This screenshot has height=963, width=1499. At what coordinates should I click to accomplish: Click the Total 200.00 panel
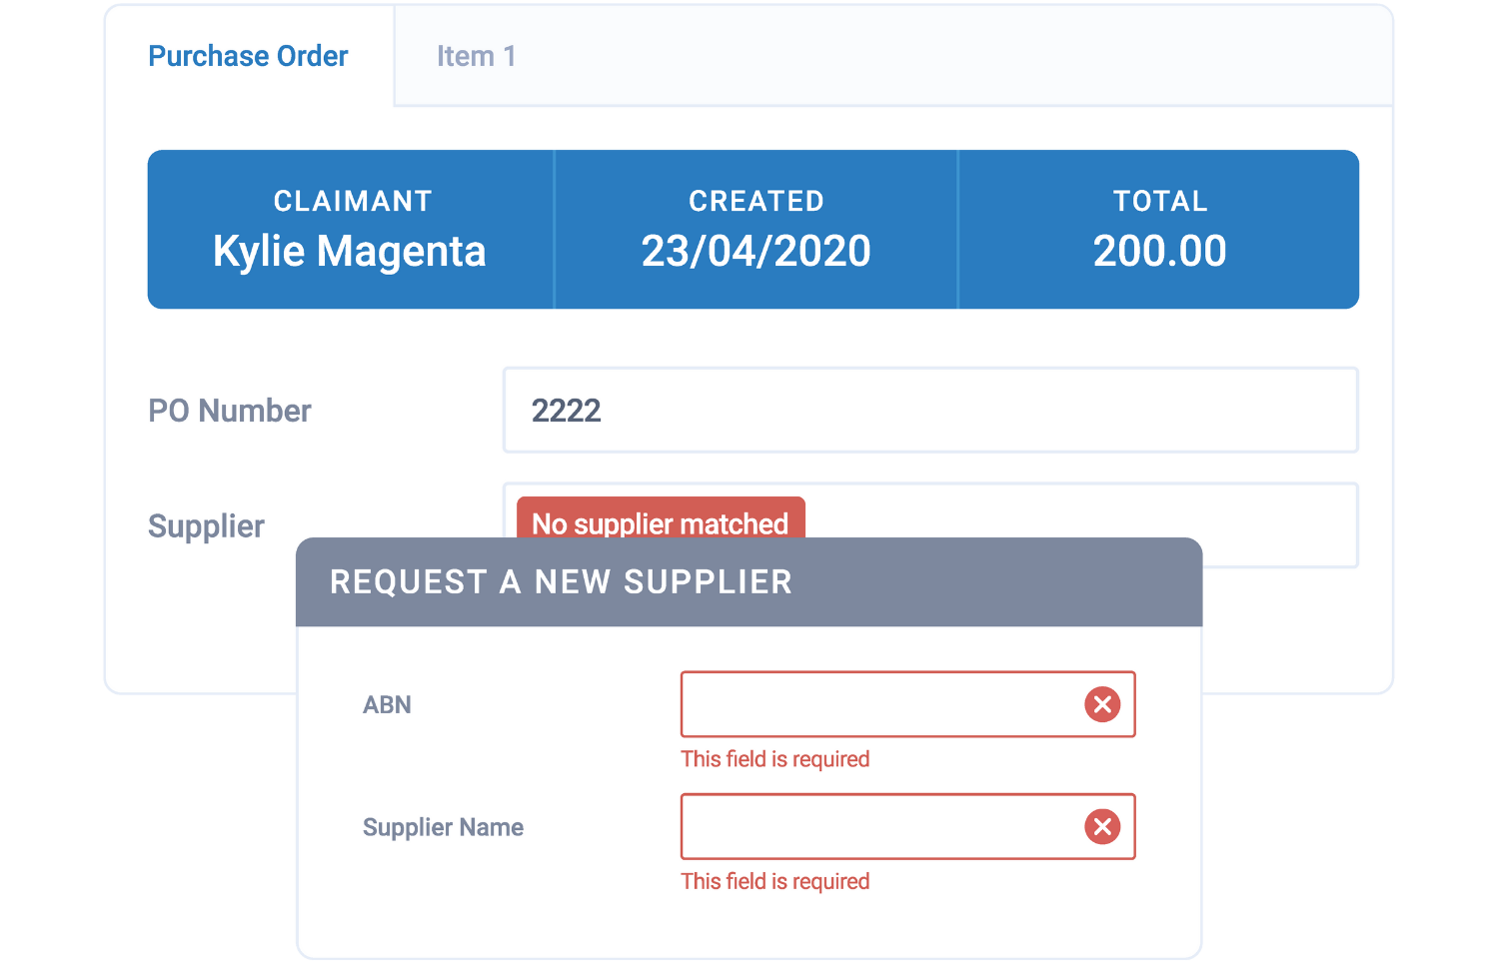[1159, 230]
